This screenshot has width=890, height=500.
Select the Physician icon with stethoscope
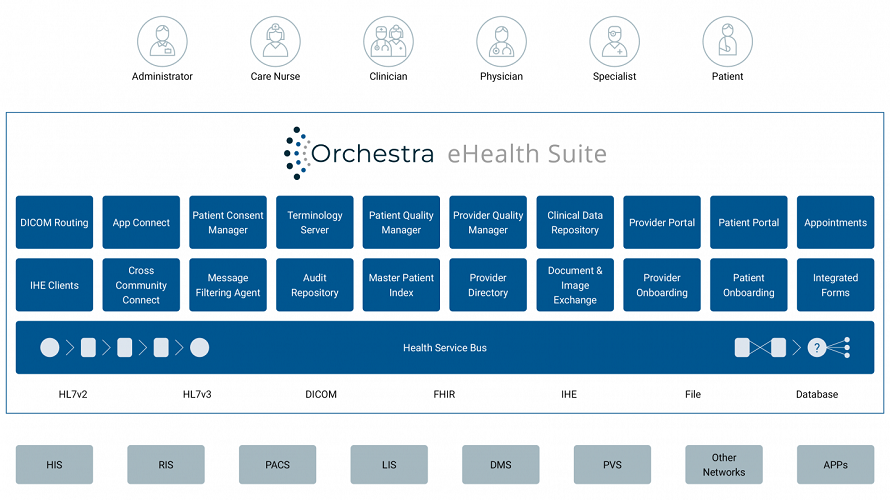501,41
